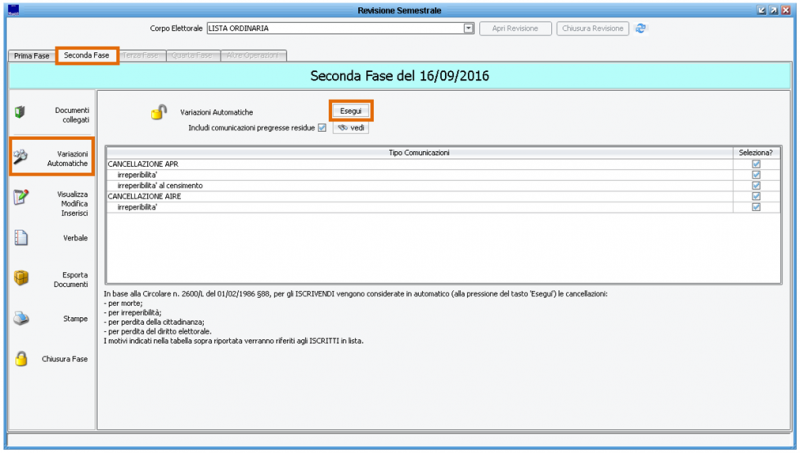Click the Altre Operazioni tab

tap(253, 55)
